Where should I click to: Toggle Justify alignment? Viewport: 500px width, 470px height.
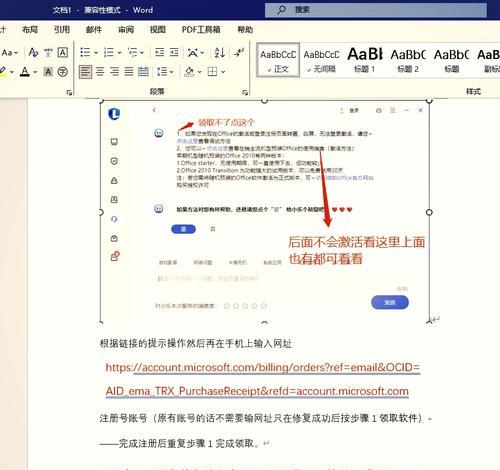(x=129, y=72)
